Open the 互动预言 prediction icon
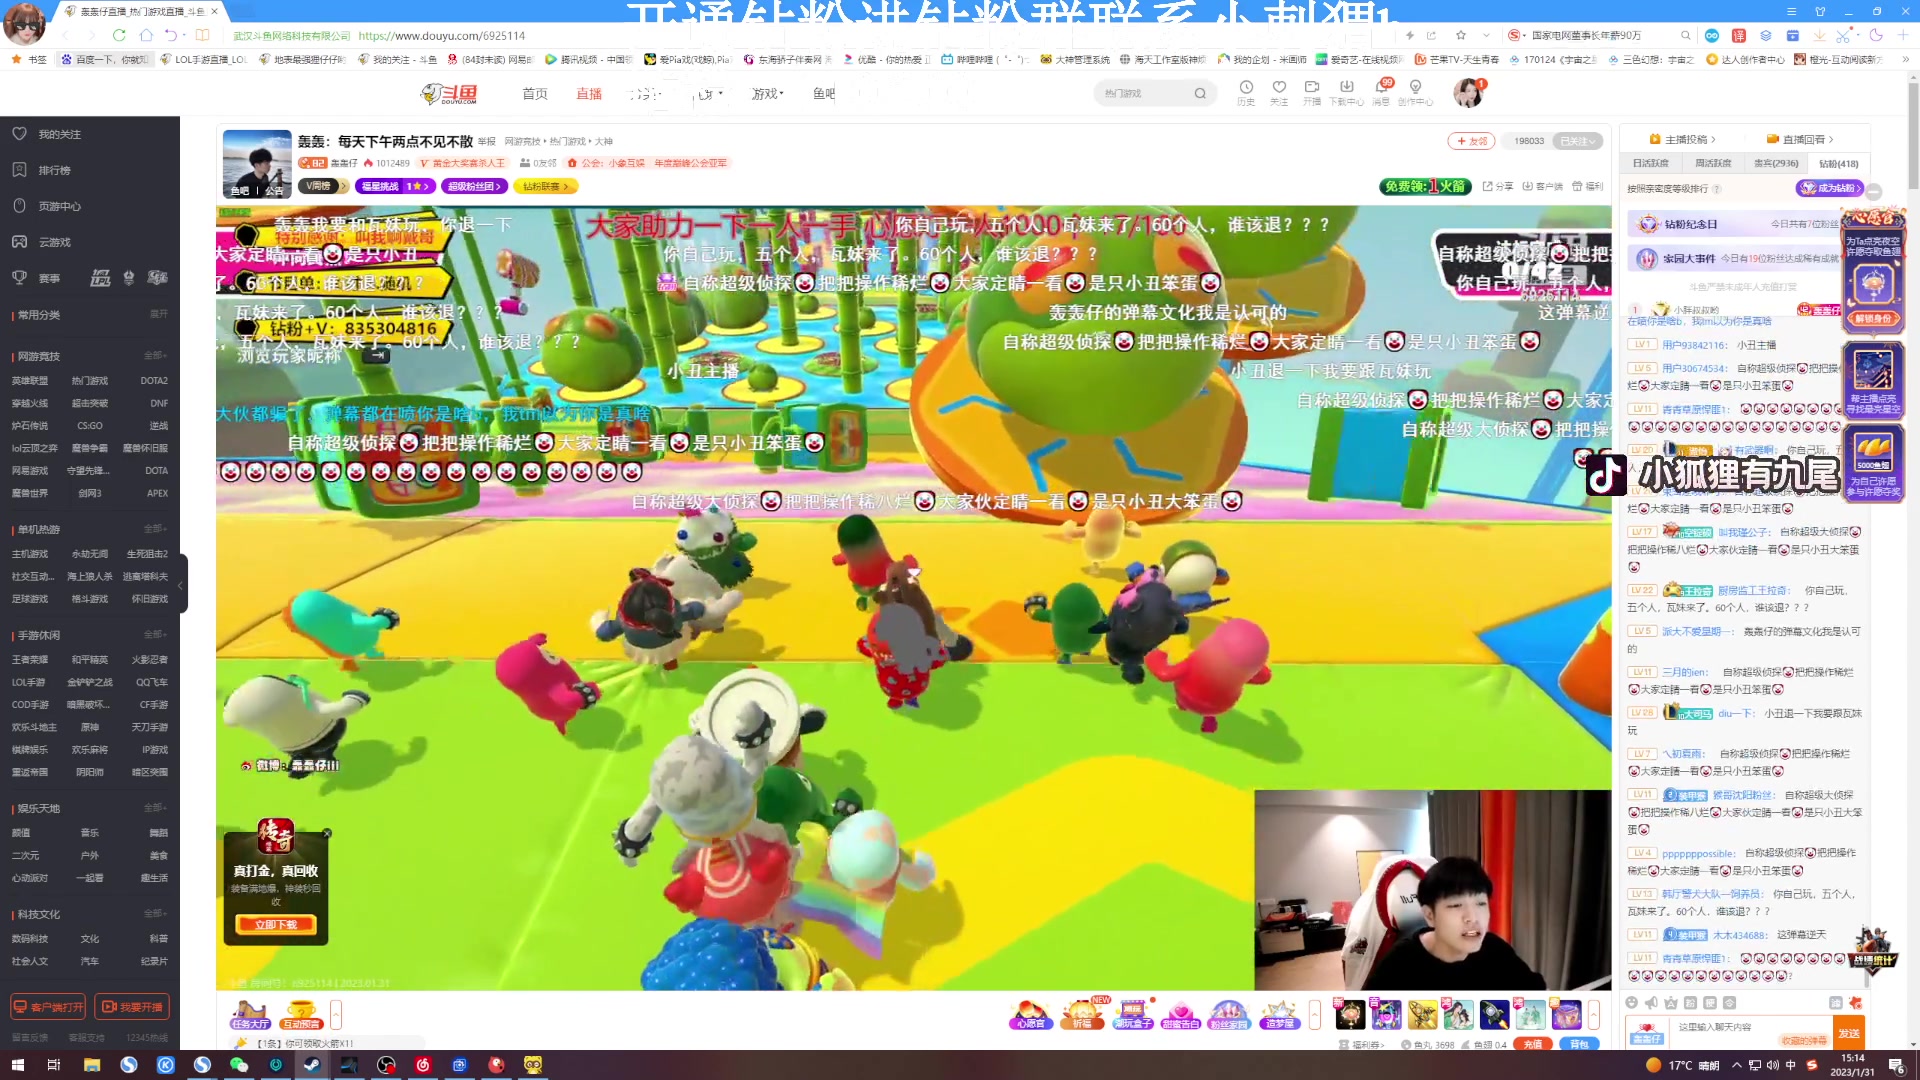This screenshot has height=1080, width=1920. tap(301, 1015)
